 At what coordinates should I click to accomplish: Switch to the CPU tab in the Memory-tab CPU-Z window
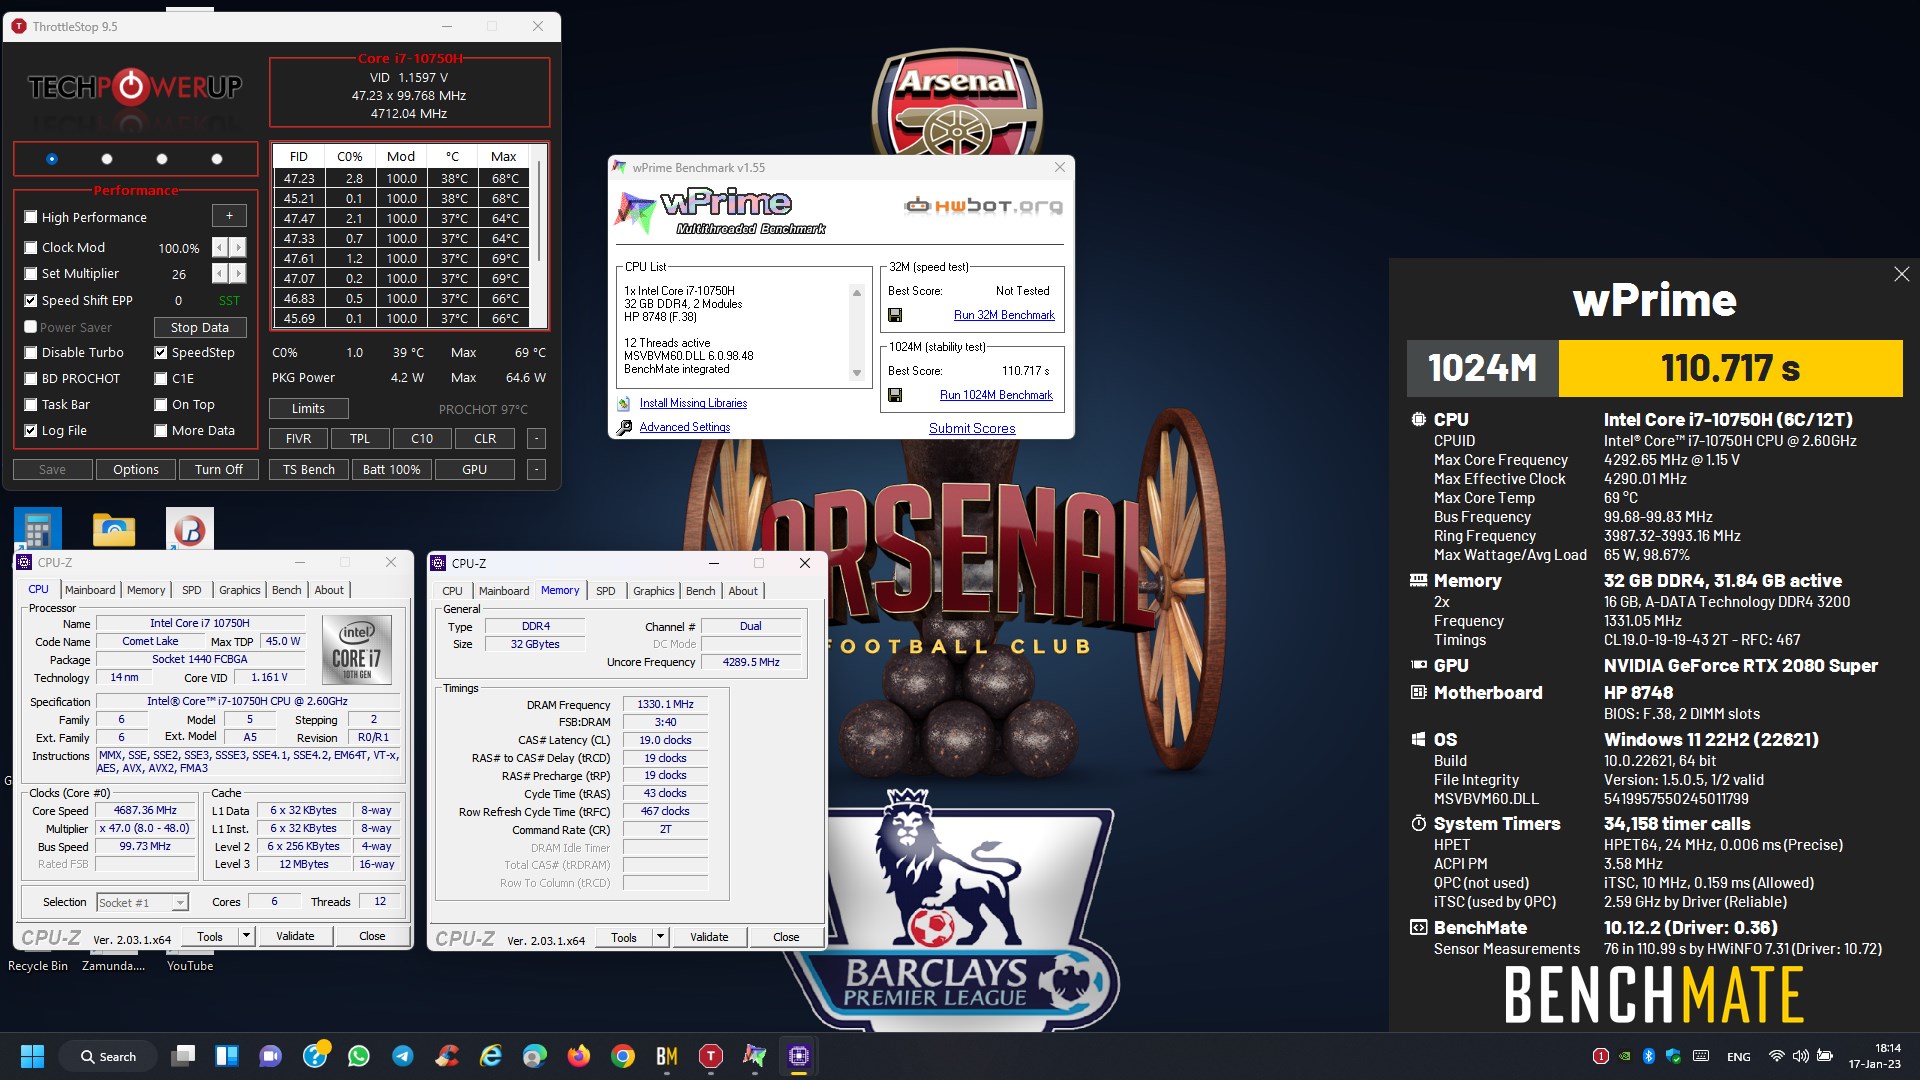point(452,591)
